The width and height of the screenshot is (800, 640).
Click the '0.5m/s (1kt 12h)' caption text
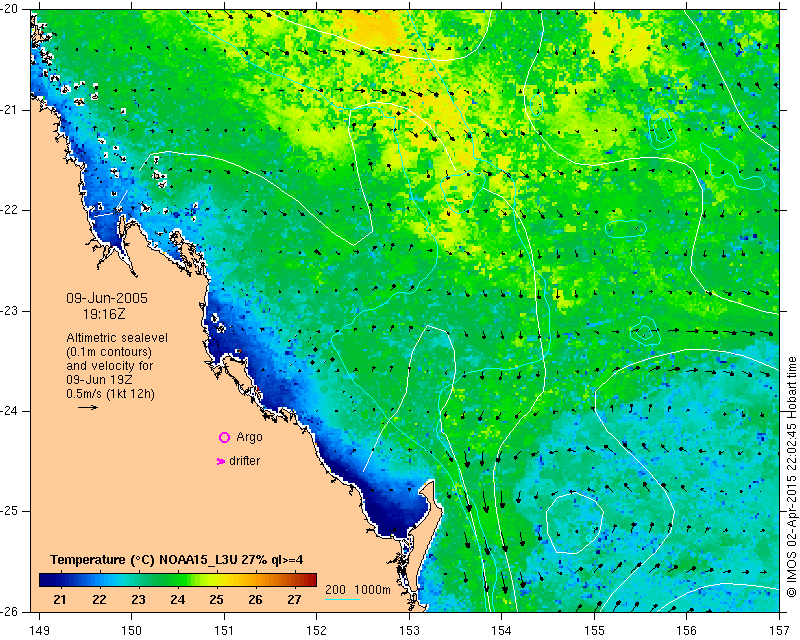[111, 393]
